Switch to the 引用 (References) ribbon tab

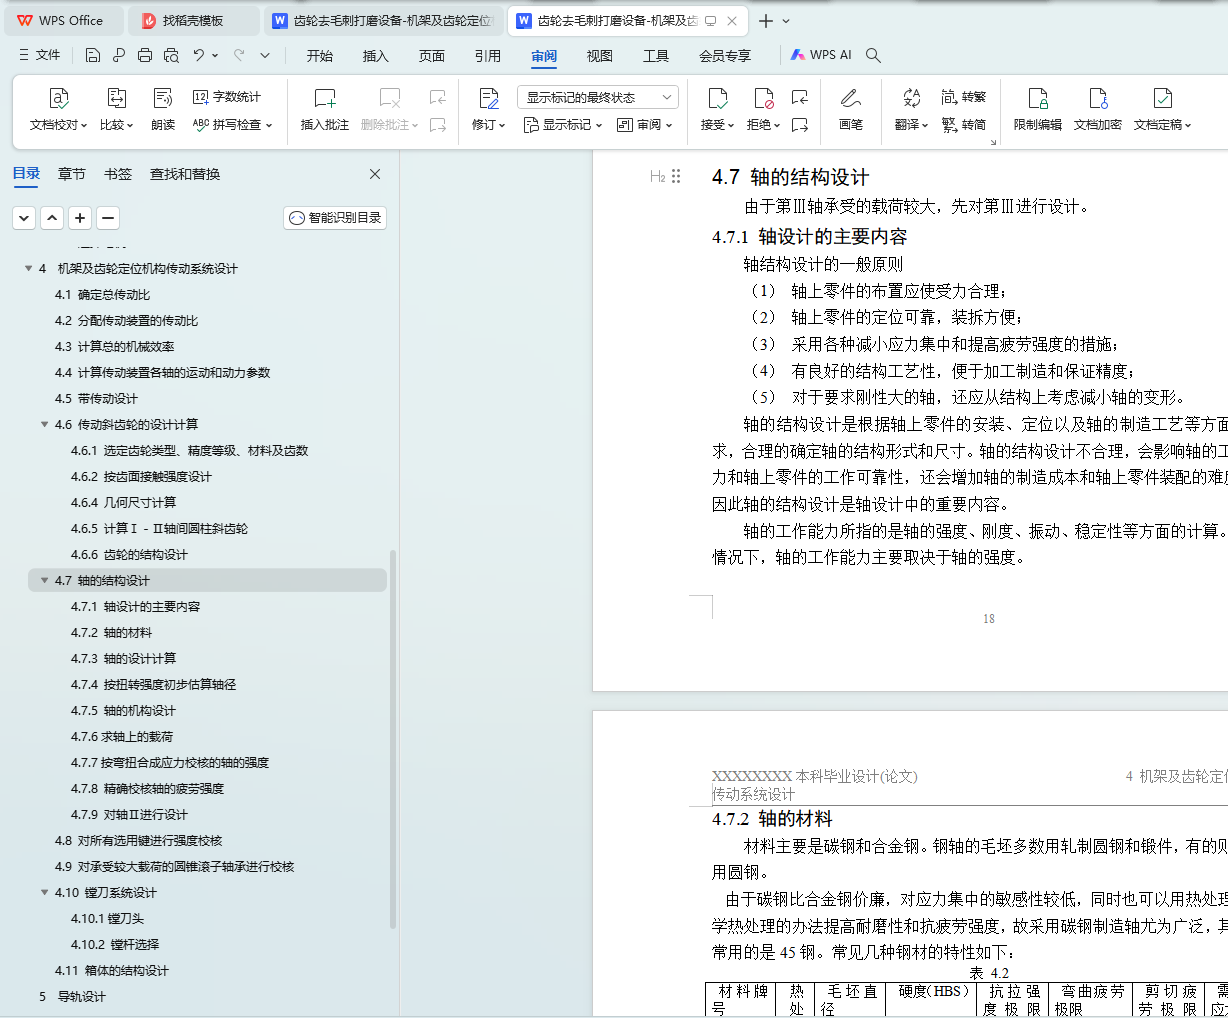click(x=488, y=56)
